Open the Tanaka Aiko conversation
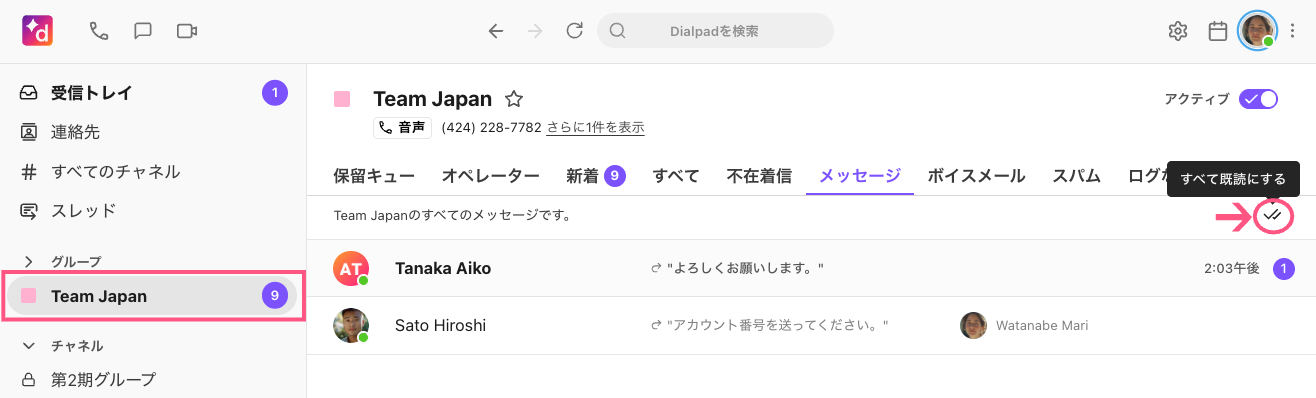This screenshot has width=1316, height=398. [x=811, y=268]
